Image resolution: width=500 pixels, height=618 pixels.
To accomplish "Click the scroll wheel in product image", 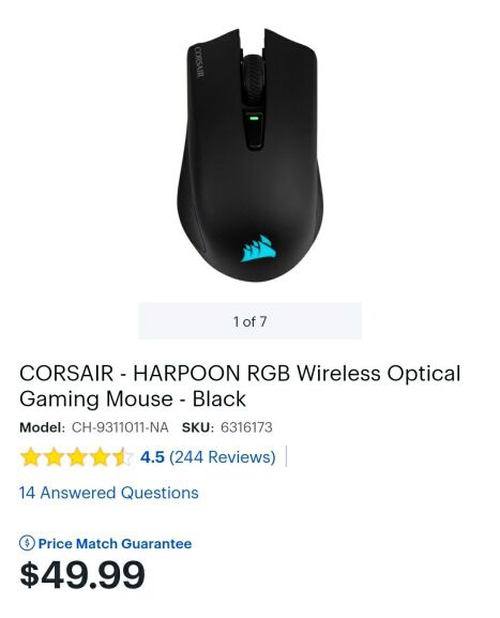I will click(x=253, y=77).
